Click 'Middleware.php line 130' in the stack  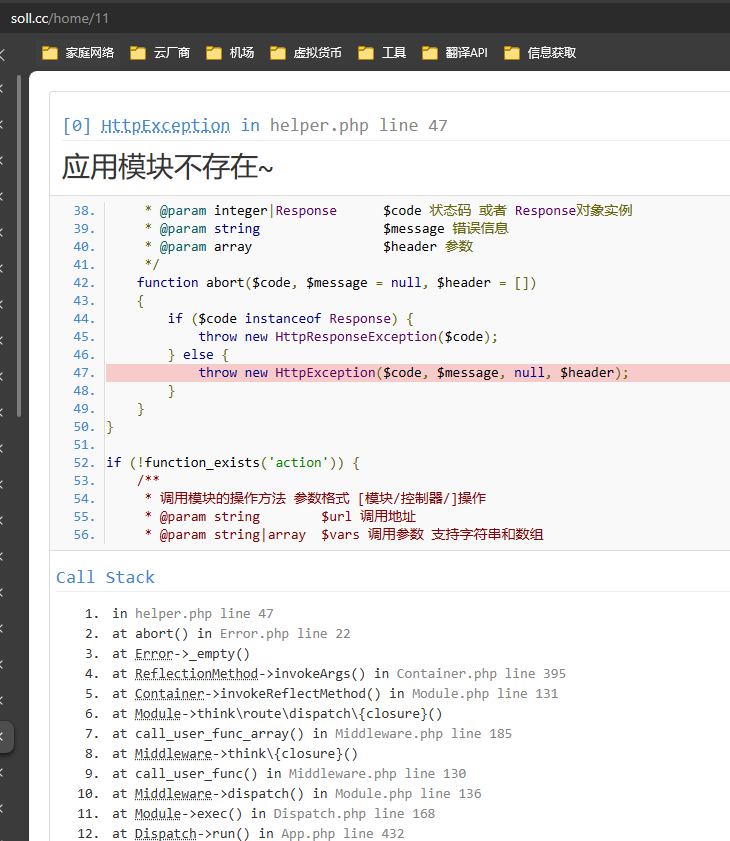377,773
